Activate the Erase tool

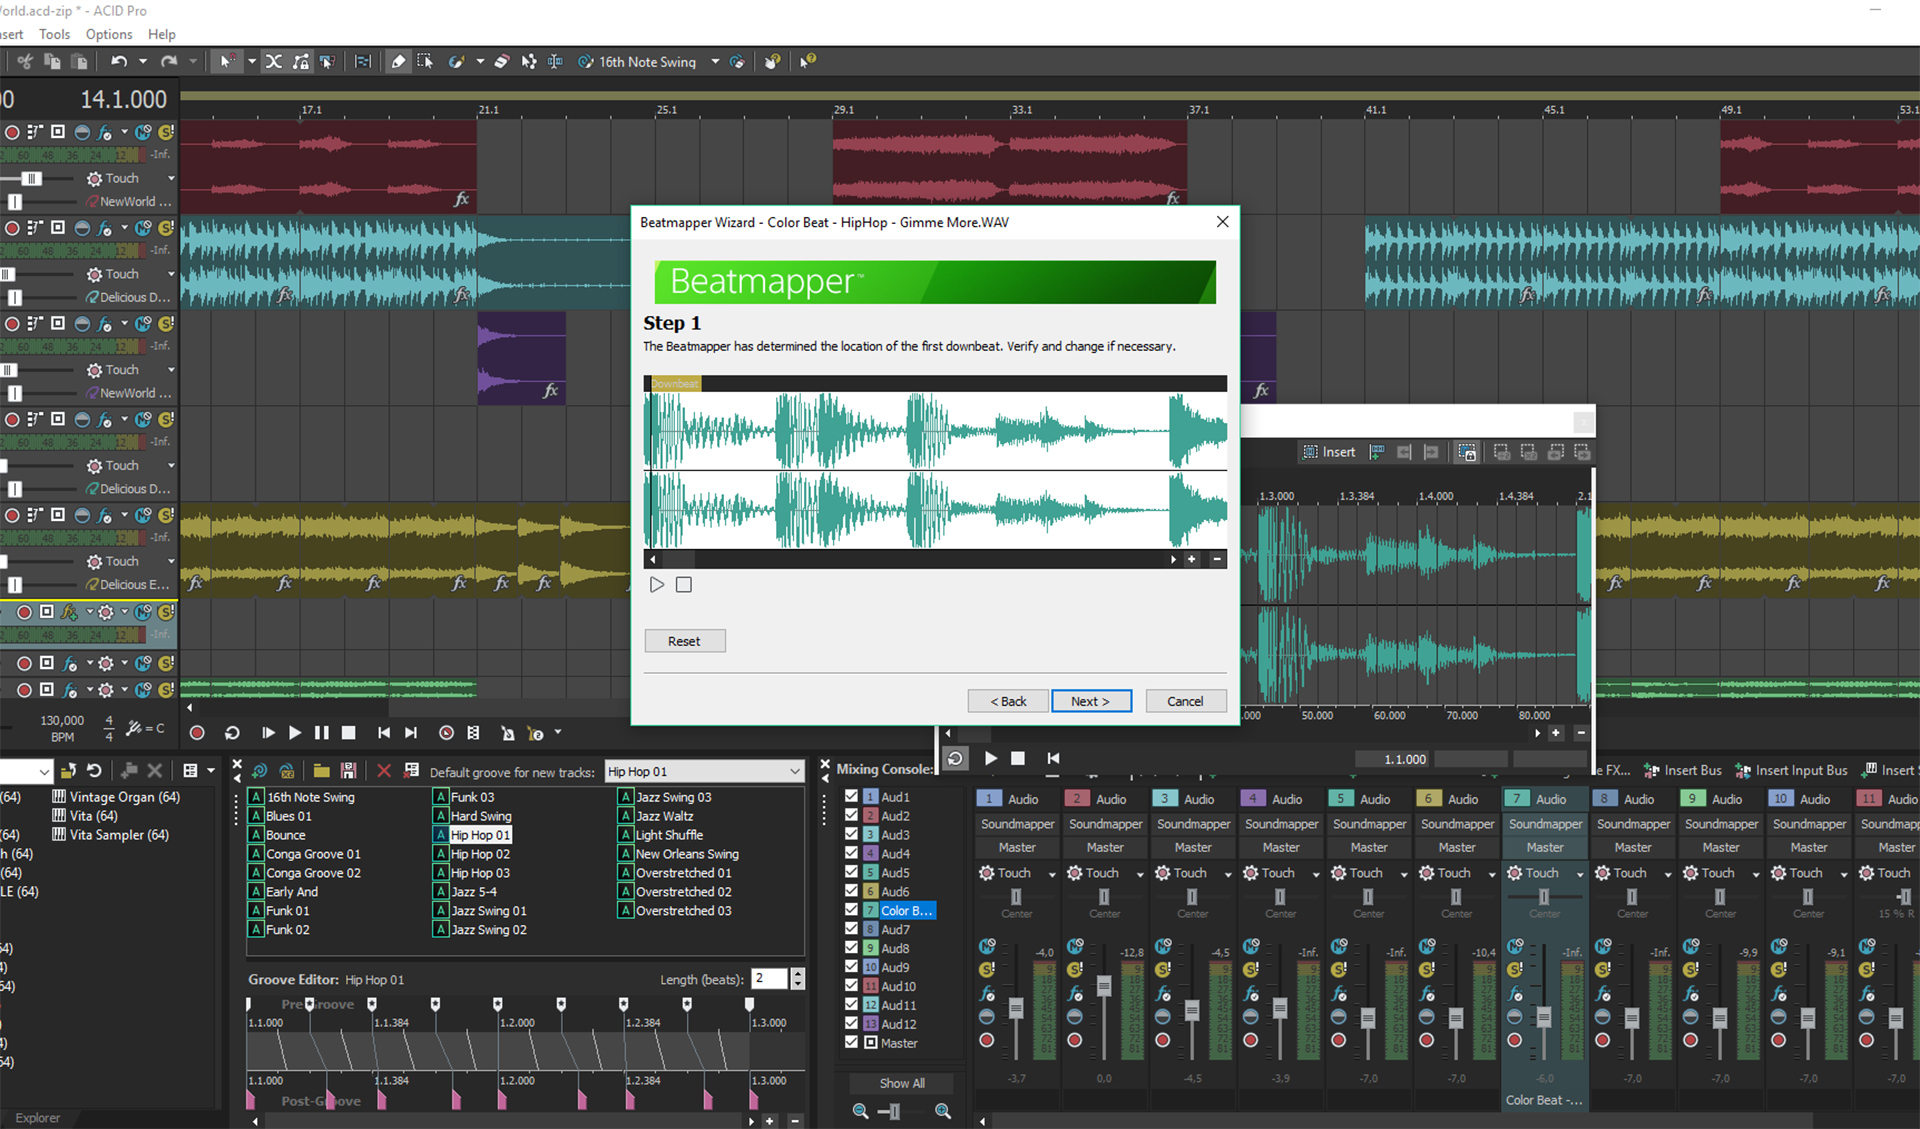pos(501,61)
